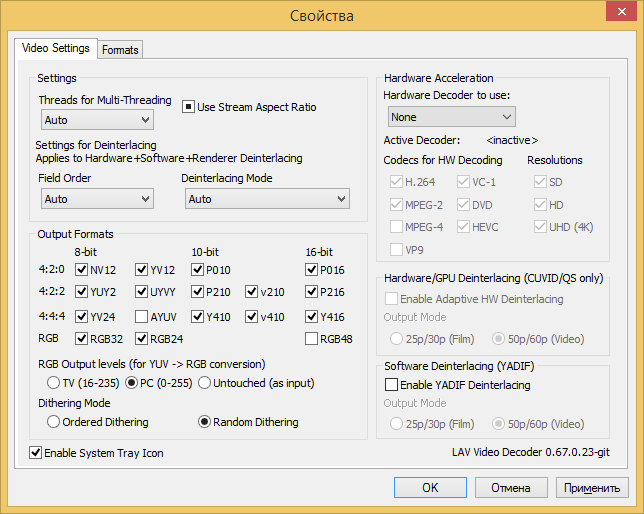Select TV (16-235) RGB output level
The height and width of the screenshot is (514, 644).
(53, 383)
